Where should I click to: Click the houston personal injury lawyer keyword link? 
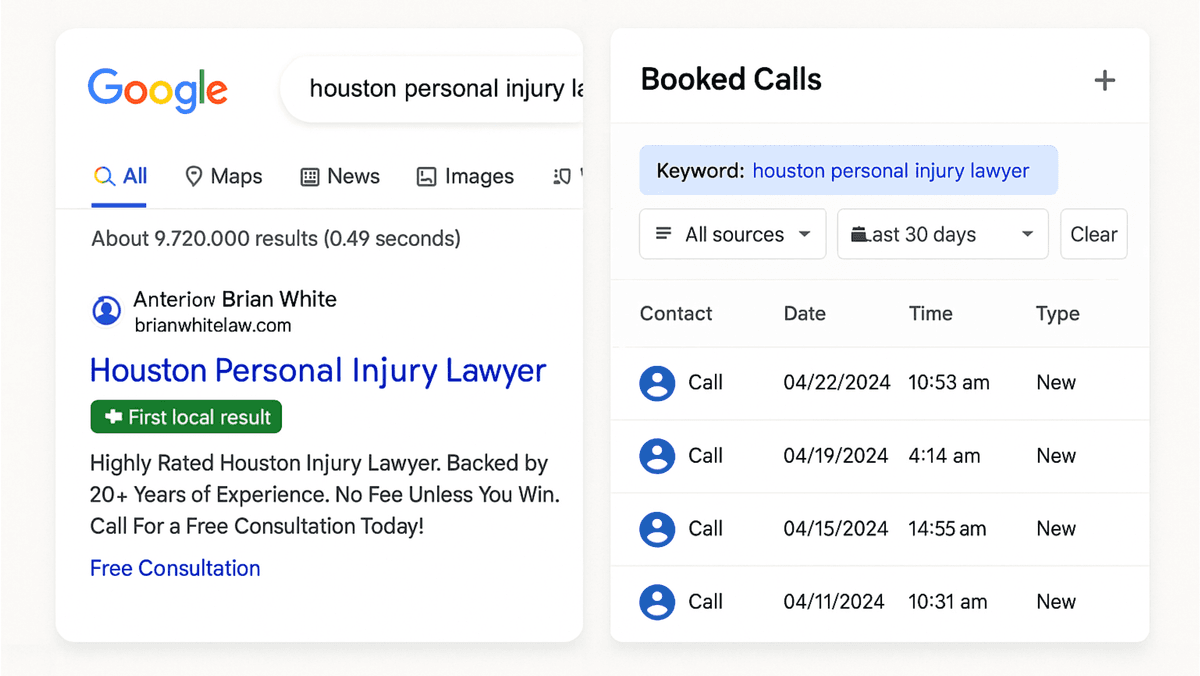(890, 170)
